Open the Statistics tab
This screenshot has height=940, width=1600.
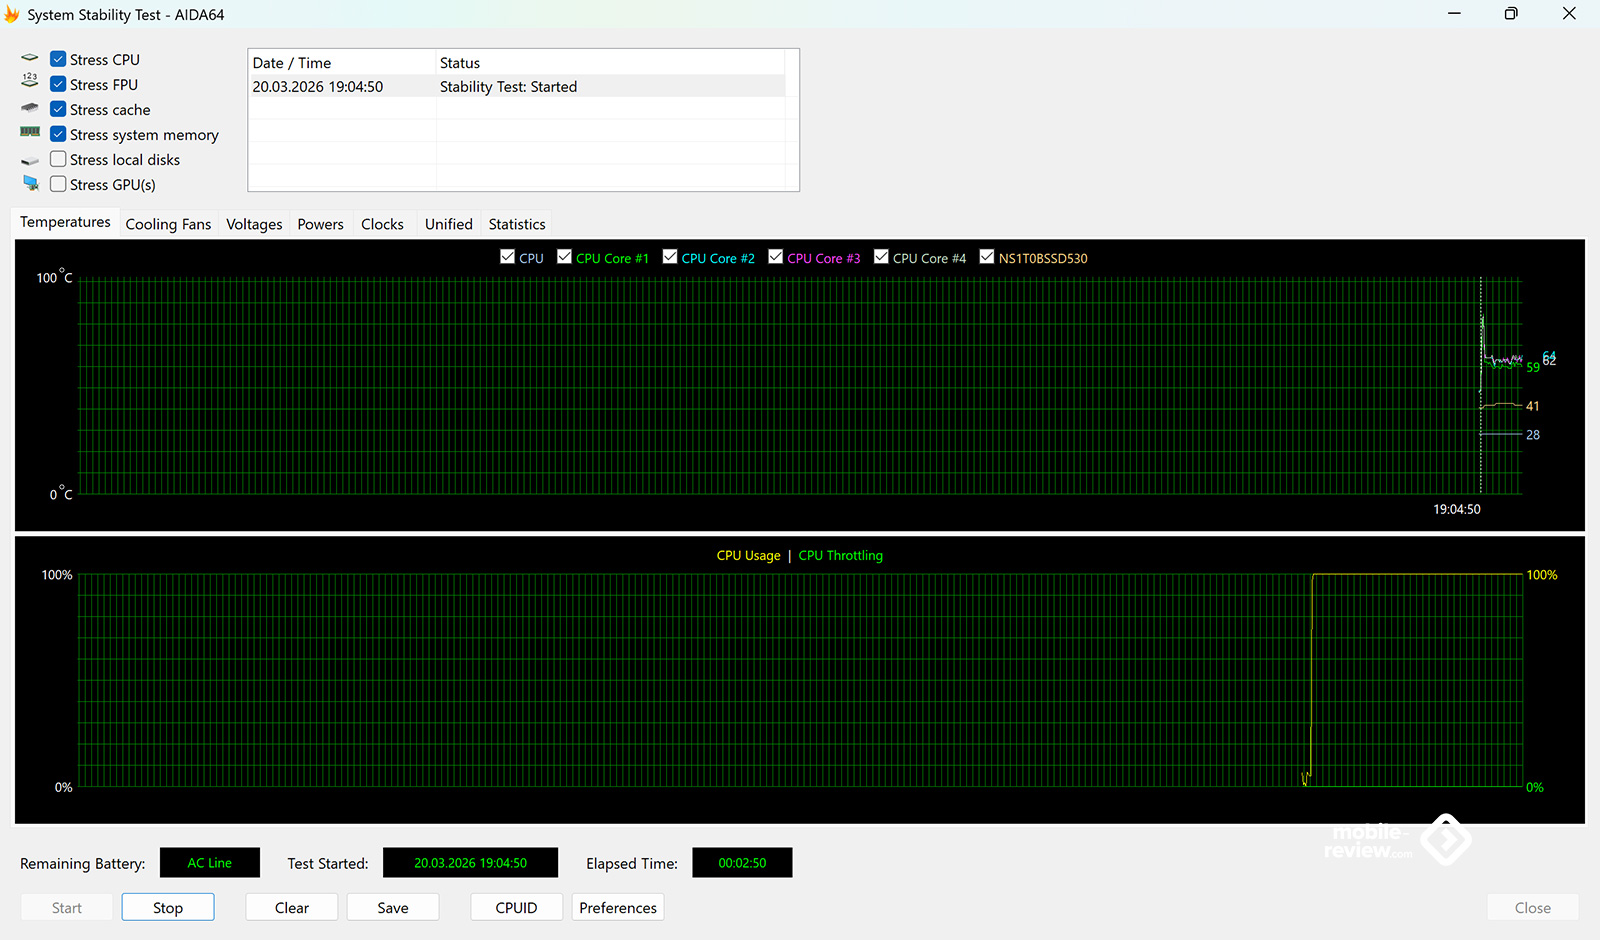(517, 224)
